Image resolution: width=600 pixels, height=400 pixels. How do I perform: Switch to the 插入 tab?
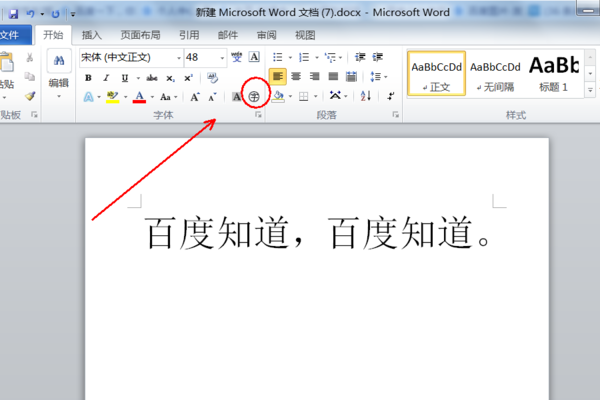tap(92, 35)
